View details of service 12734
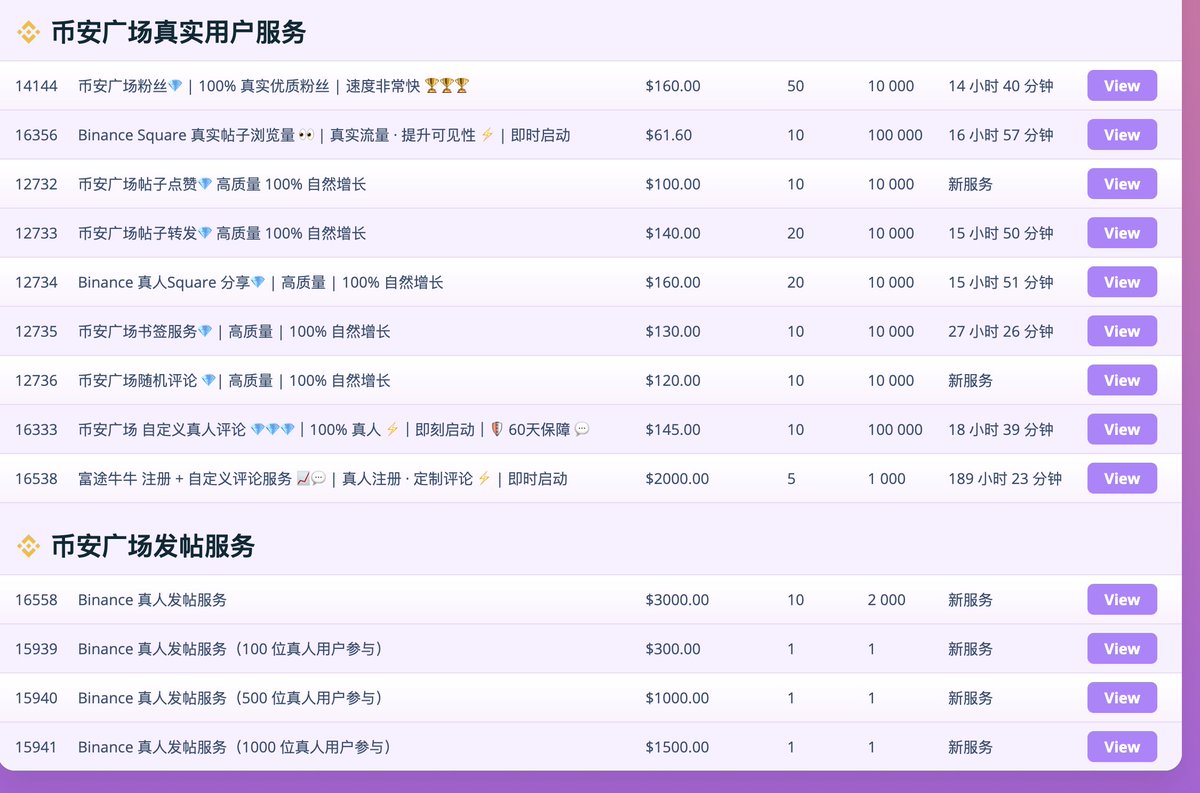The image size is (1200, 793). [x=1122, y=282]
